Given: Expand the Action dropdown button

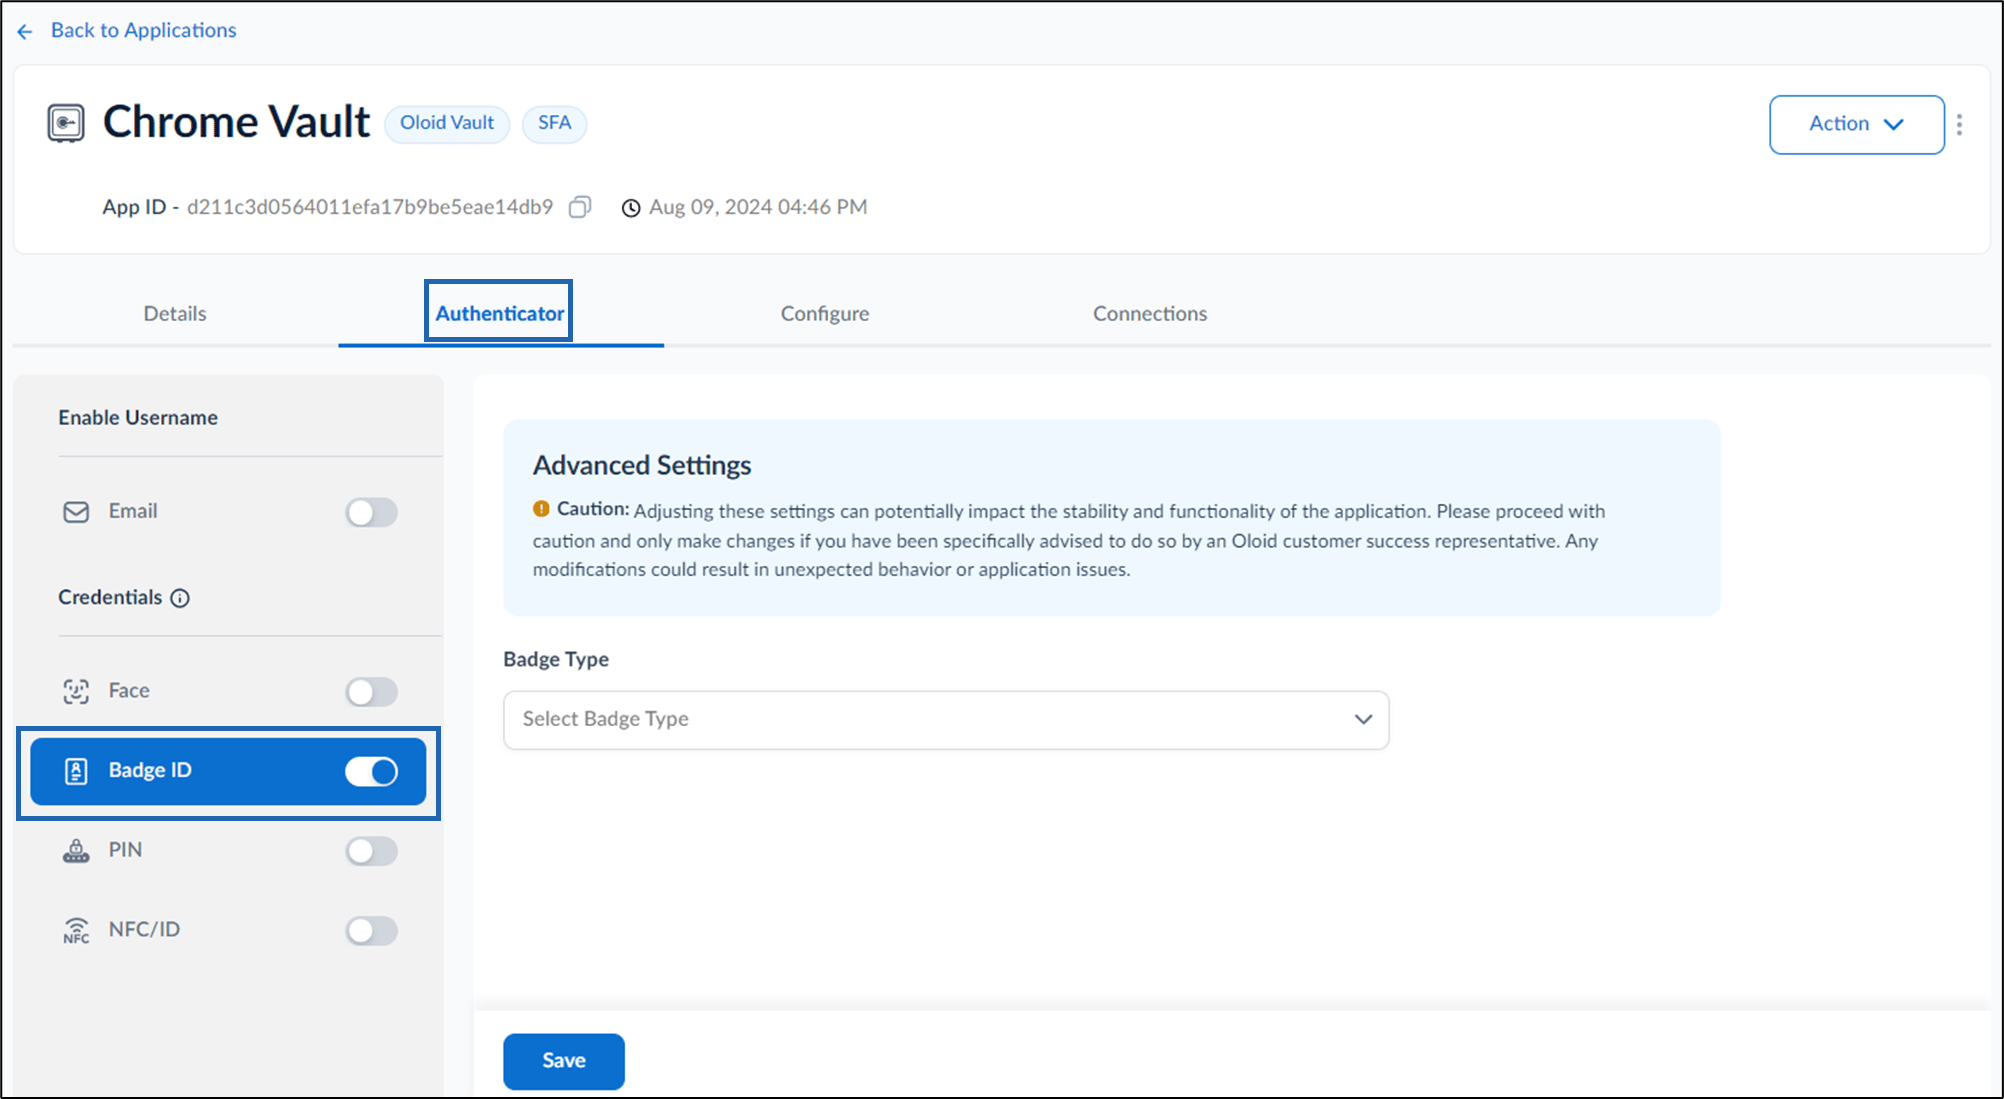Looking at the screenshot, I should pyautogui.click(x=1856, y=124).
